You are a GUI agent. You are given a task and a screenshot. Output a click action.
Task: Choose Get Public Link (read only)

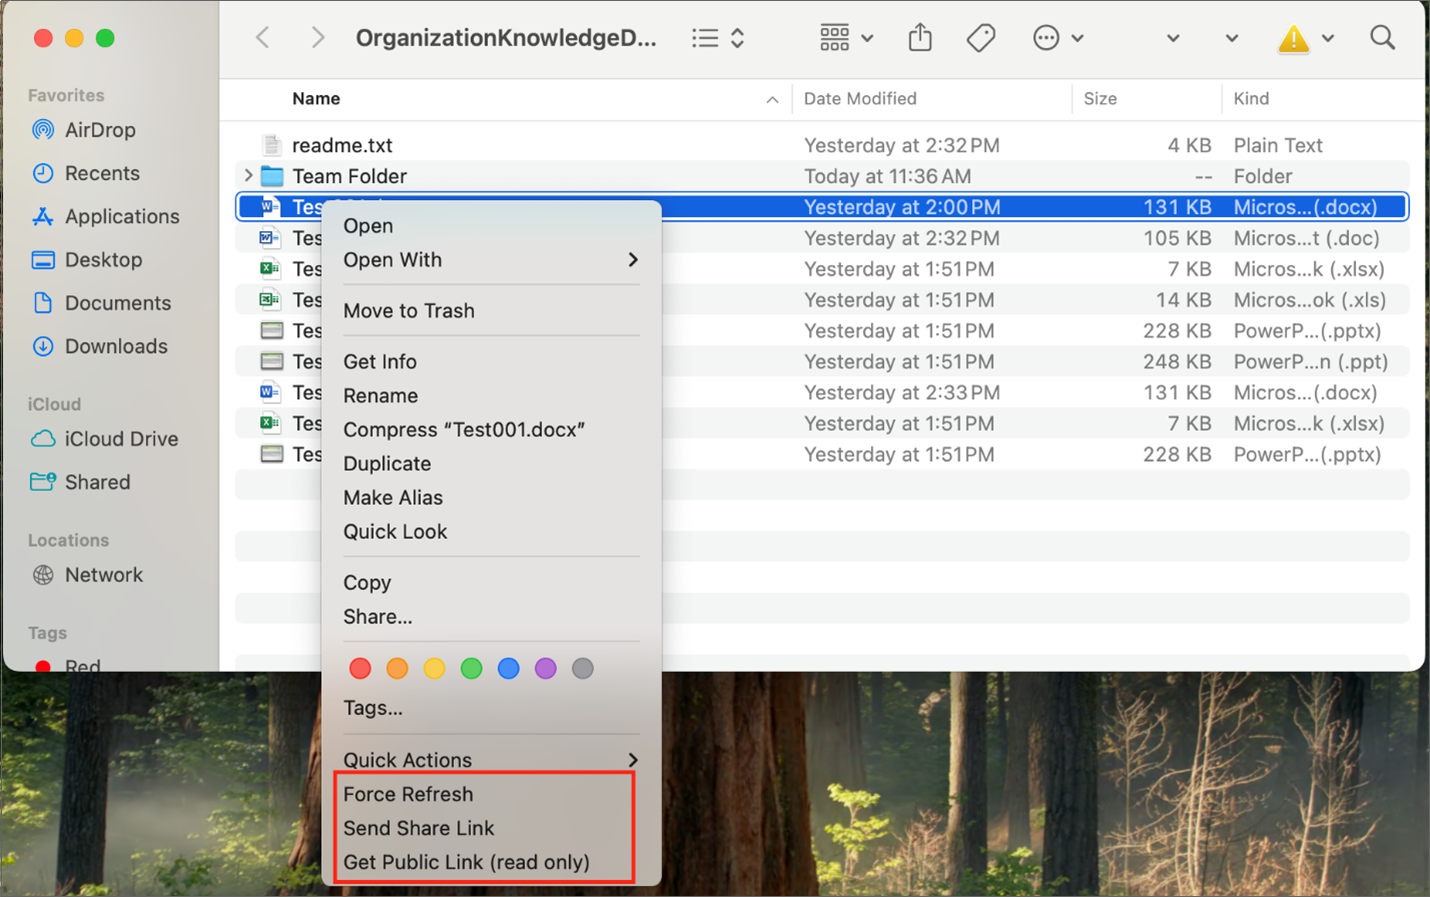click(x=466, y=862)
